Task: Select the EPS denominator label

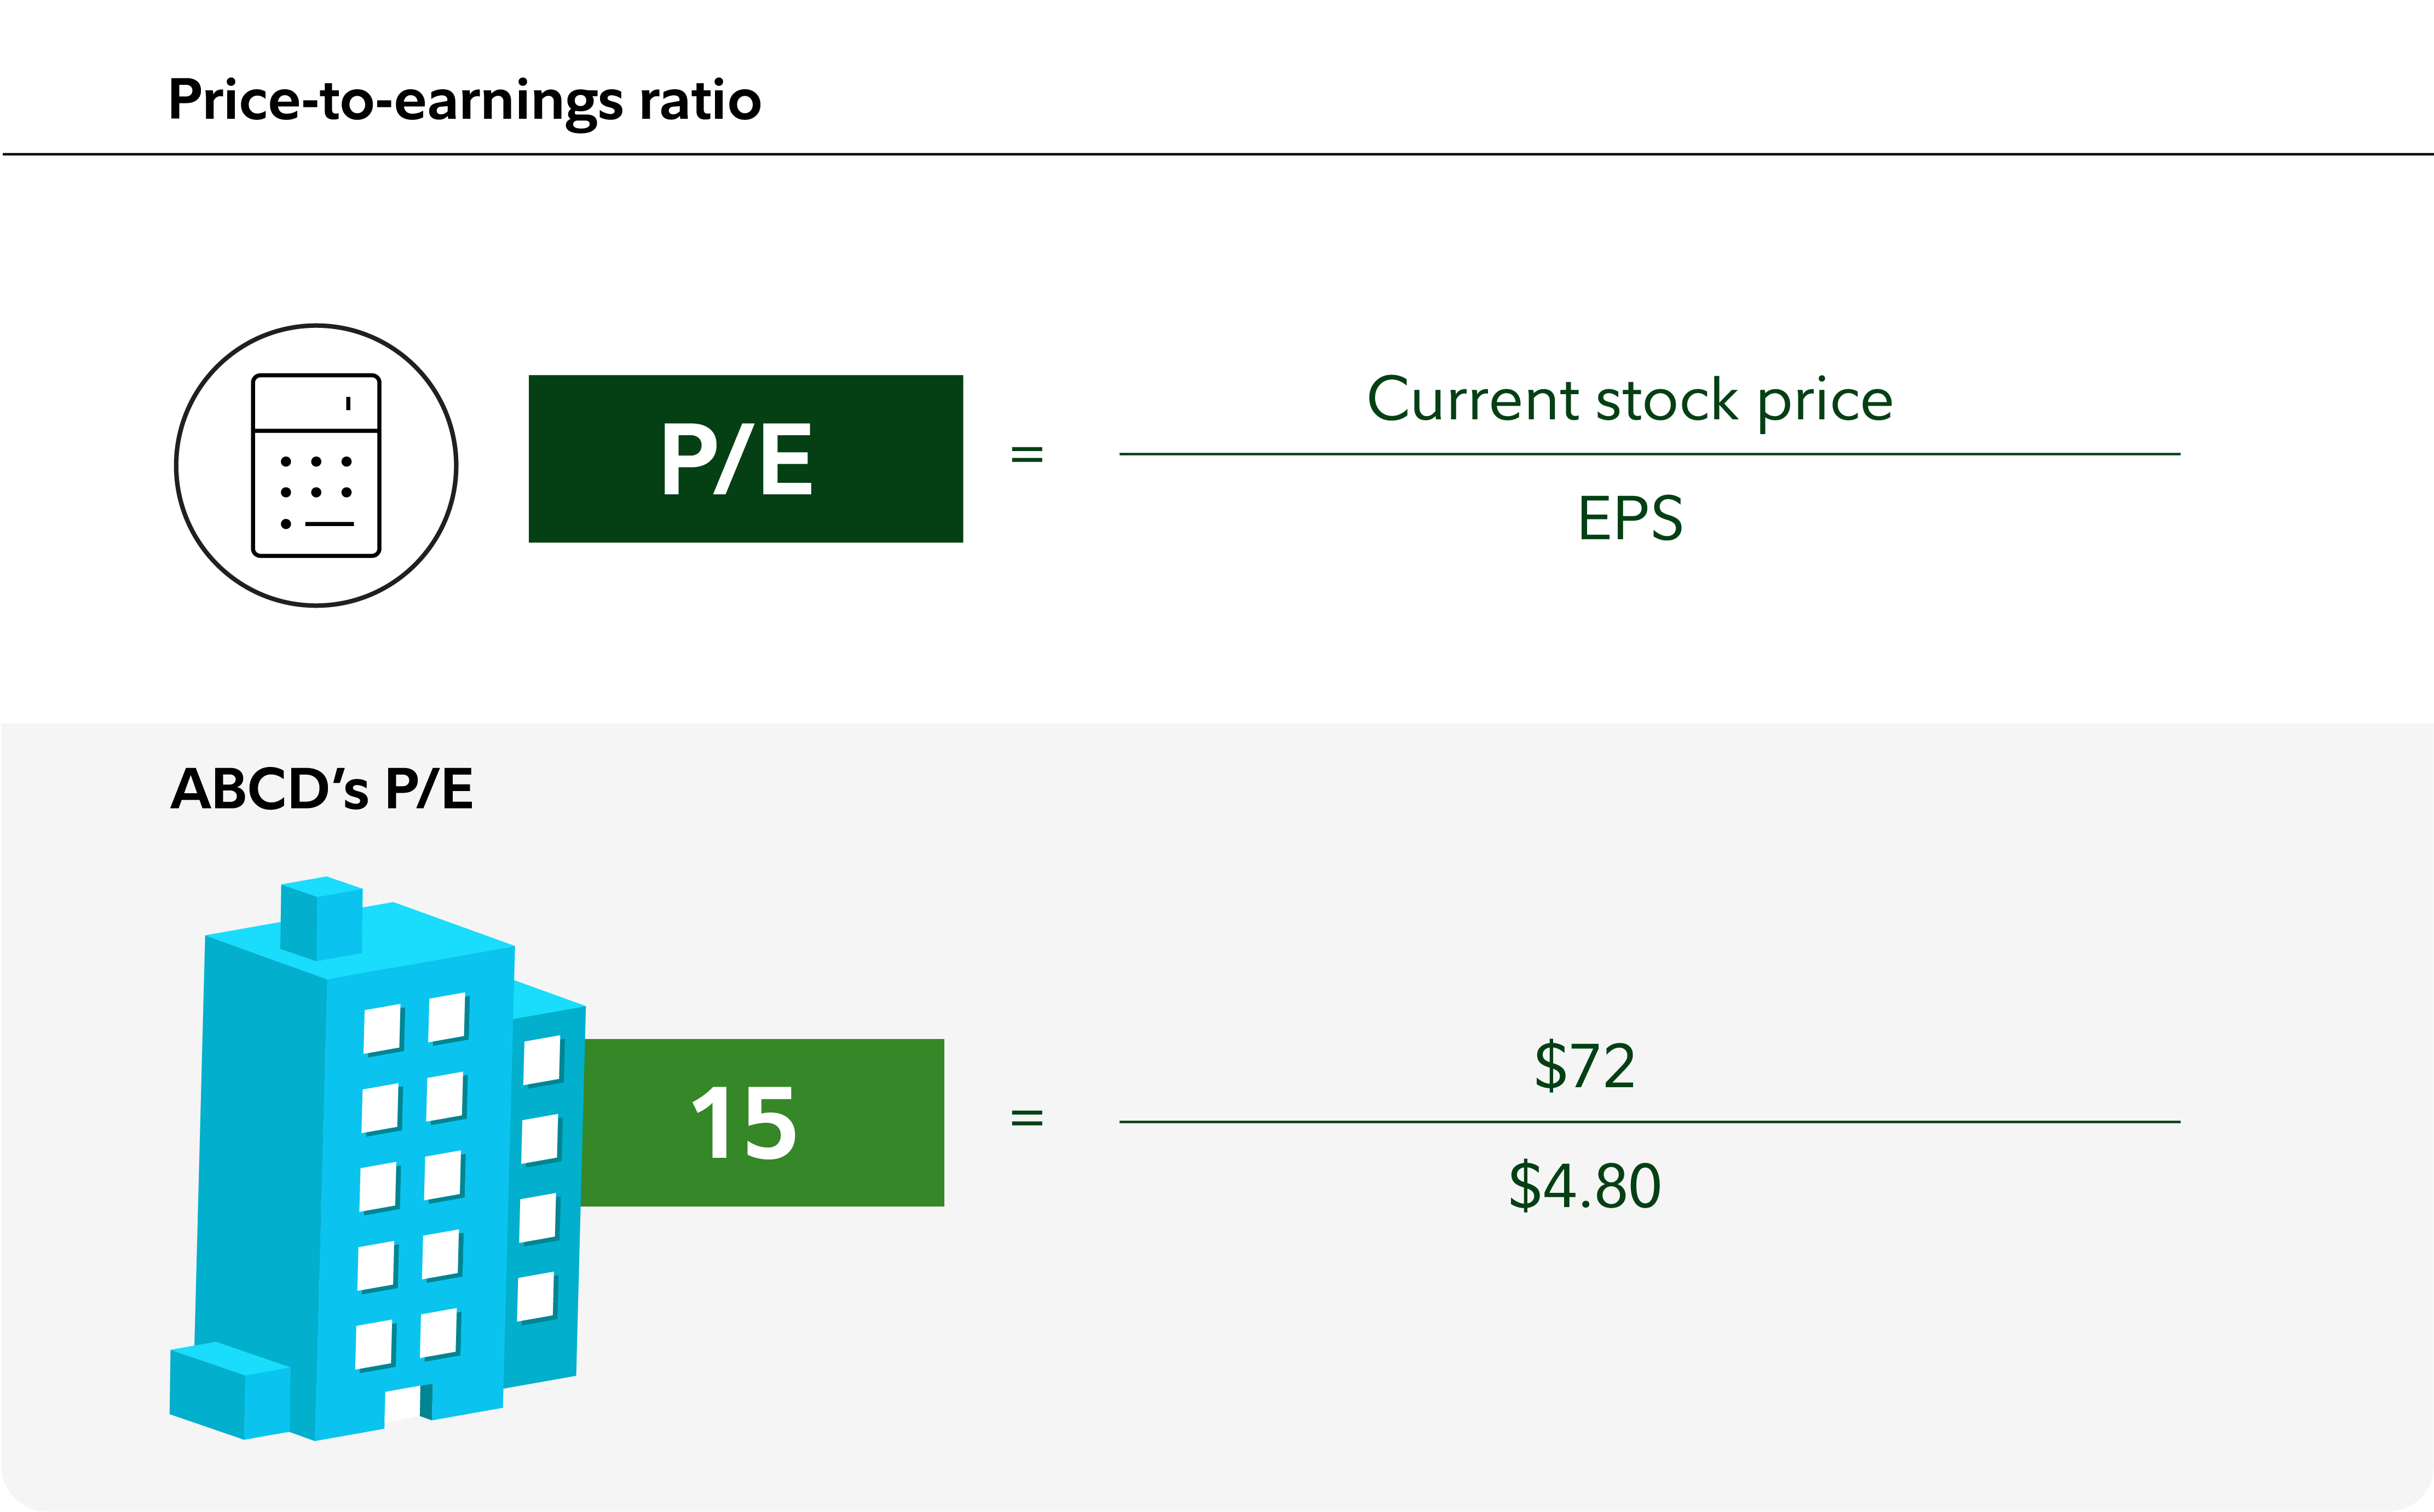Action: pyautogui.click(x=1629, y=518)
